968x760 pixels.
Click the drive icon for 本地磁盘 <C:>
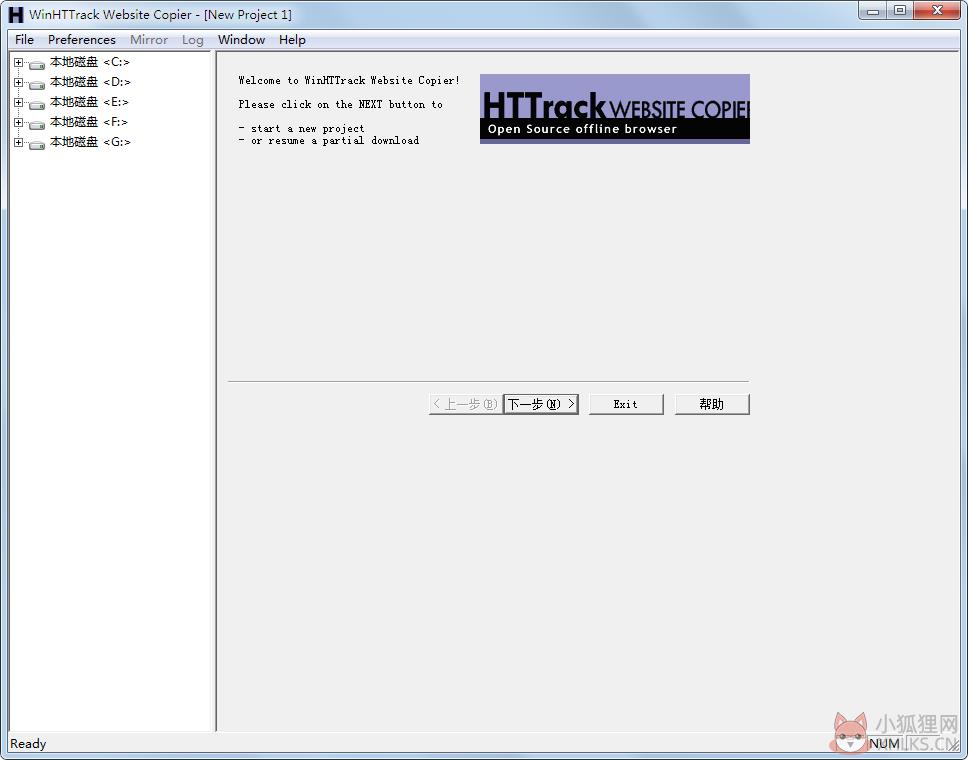pyautogui.click(x=37, y=64)
